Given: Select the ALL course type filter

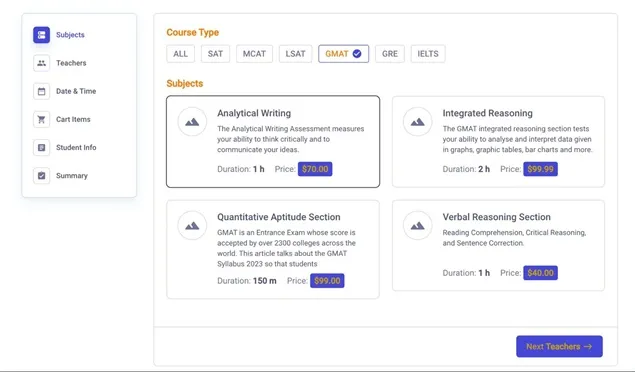Looking at the screenshot, I should pos(181,54).
